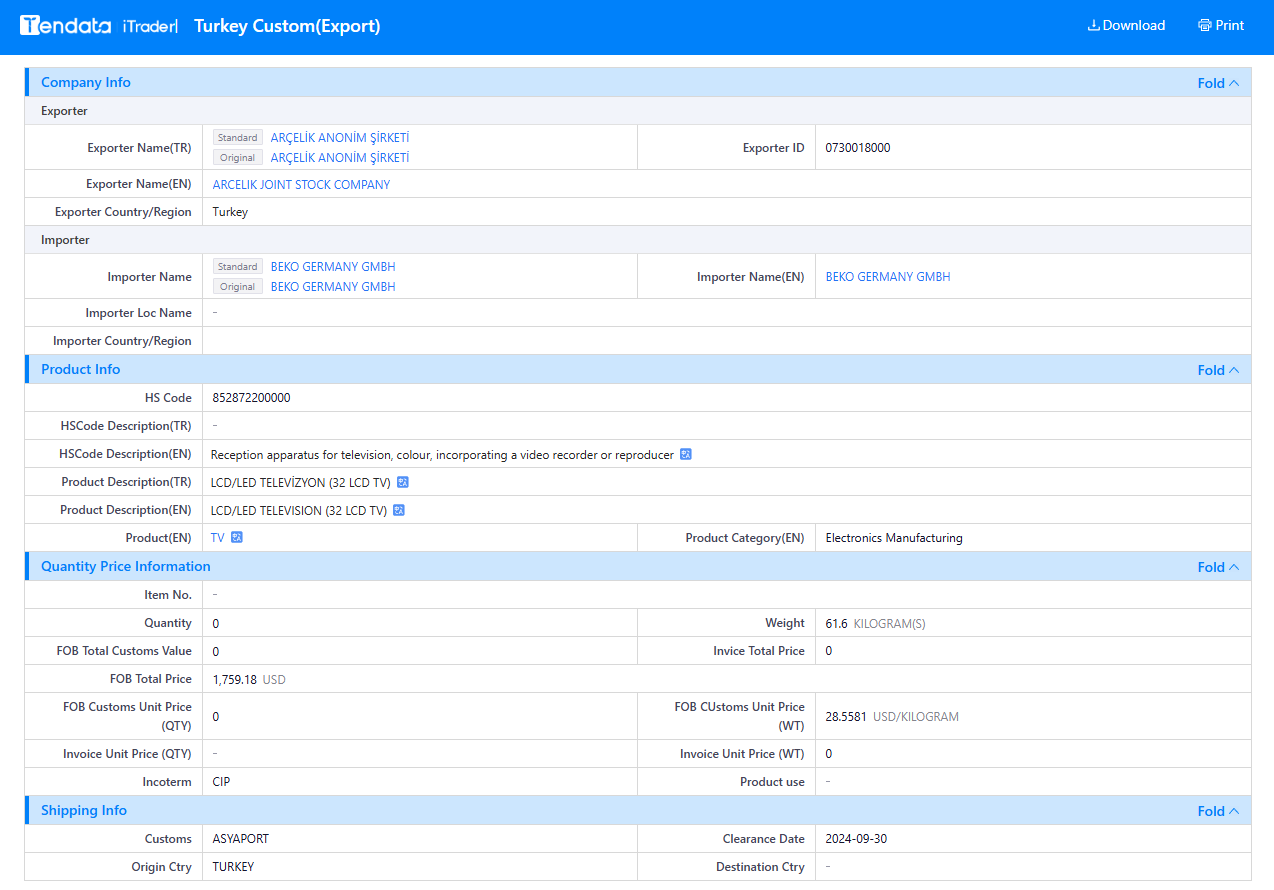Viewport: 1274px width, 890px height.
Task: Click the Shipping Info section title
Action: click(84, 811)
